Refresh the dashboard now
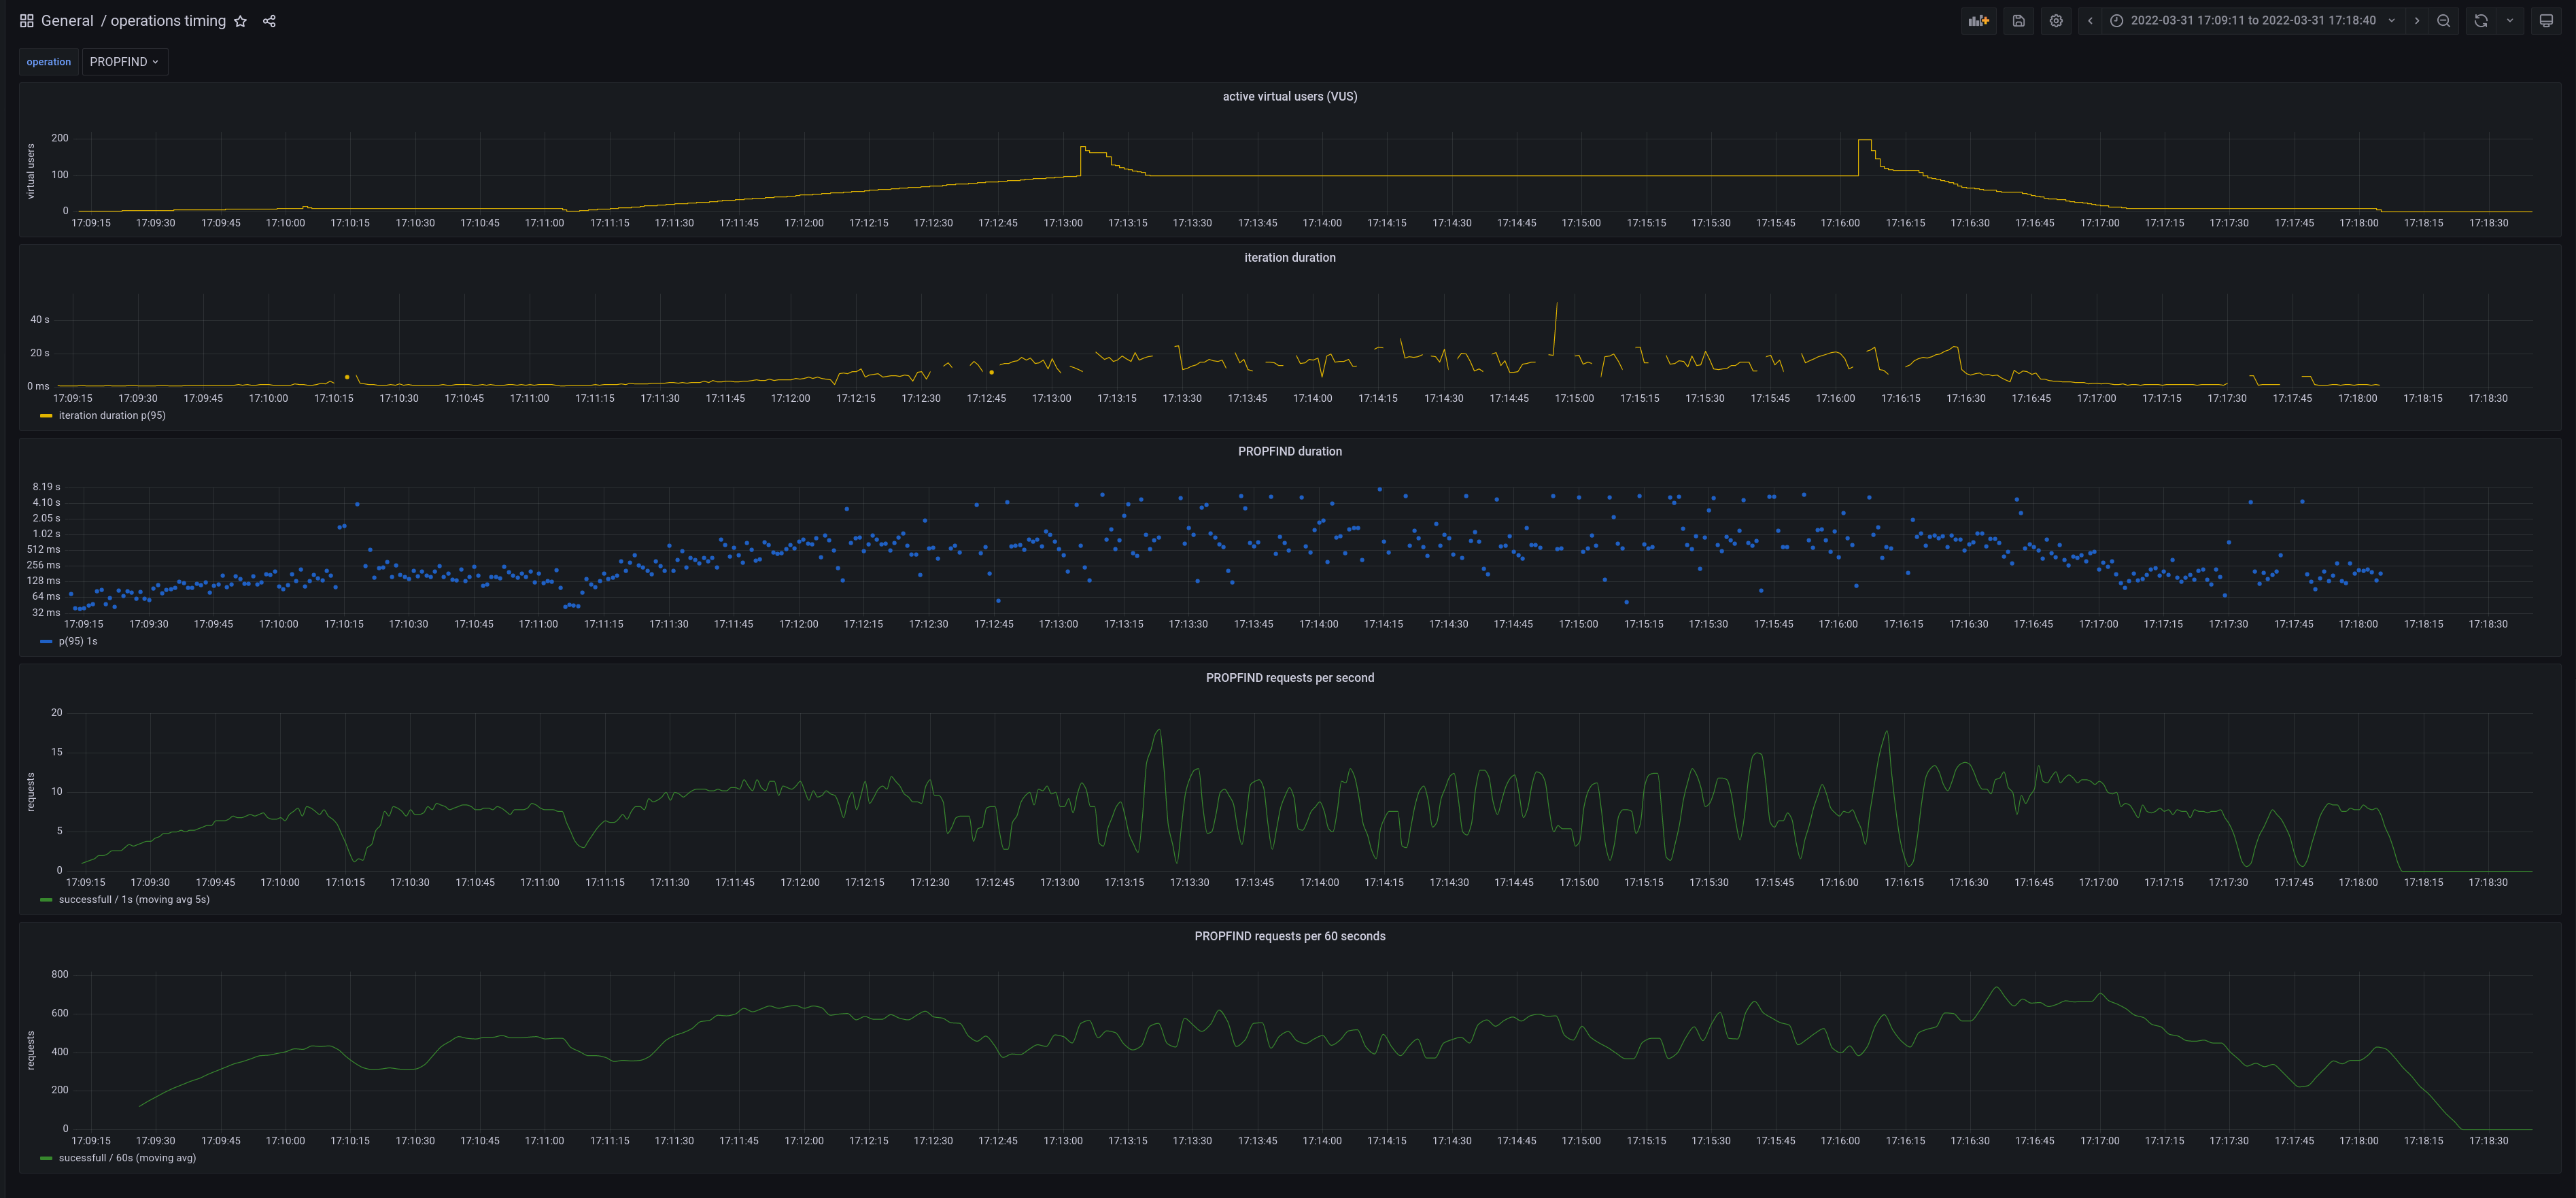Image resolution: width=2576 pixels, height=1198 pixels. [x=2481, y=21]
